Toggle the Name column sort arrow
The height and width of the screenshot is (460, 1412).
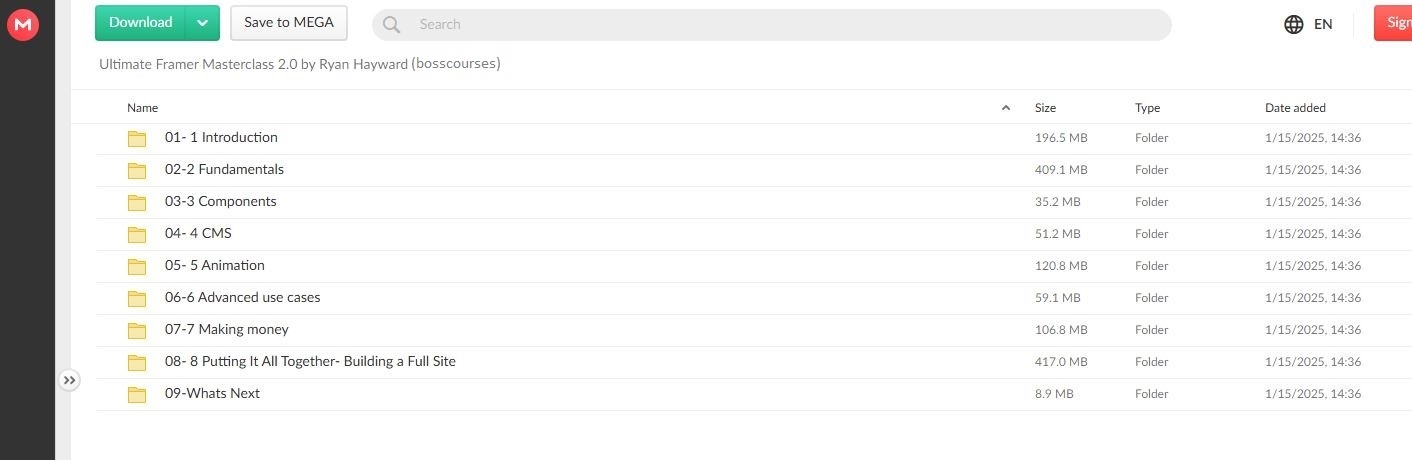[1006, 108]
